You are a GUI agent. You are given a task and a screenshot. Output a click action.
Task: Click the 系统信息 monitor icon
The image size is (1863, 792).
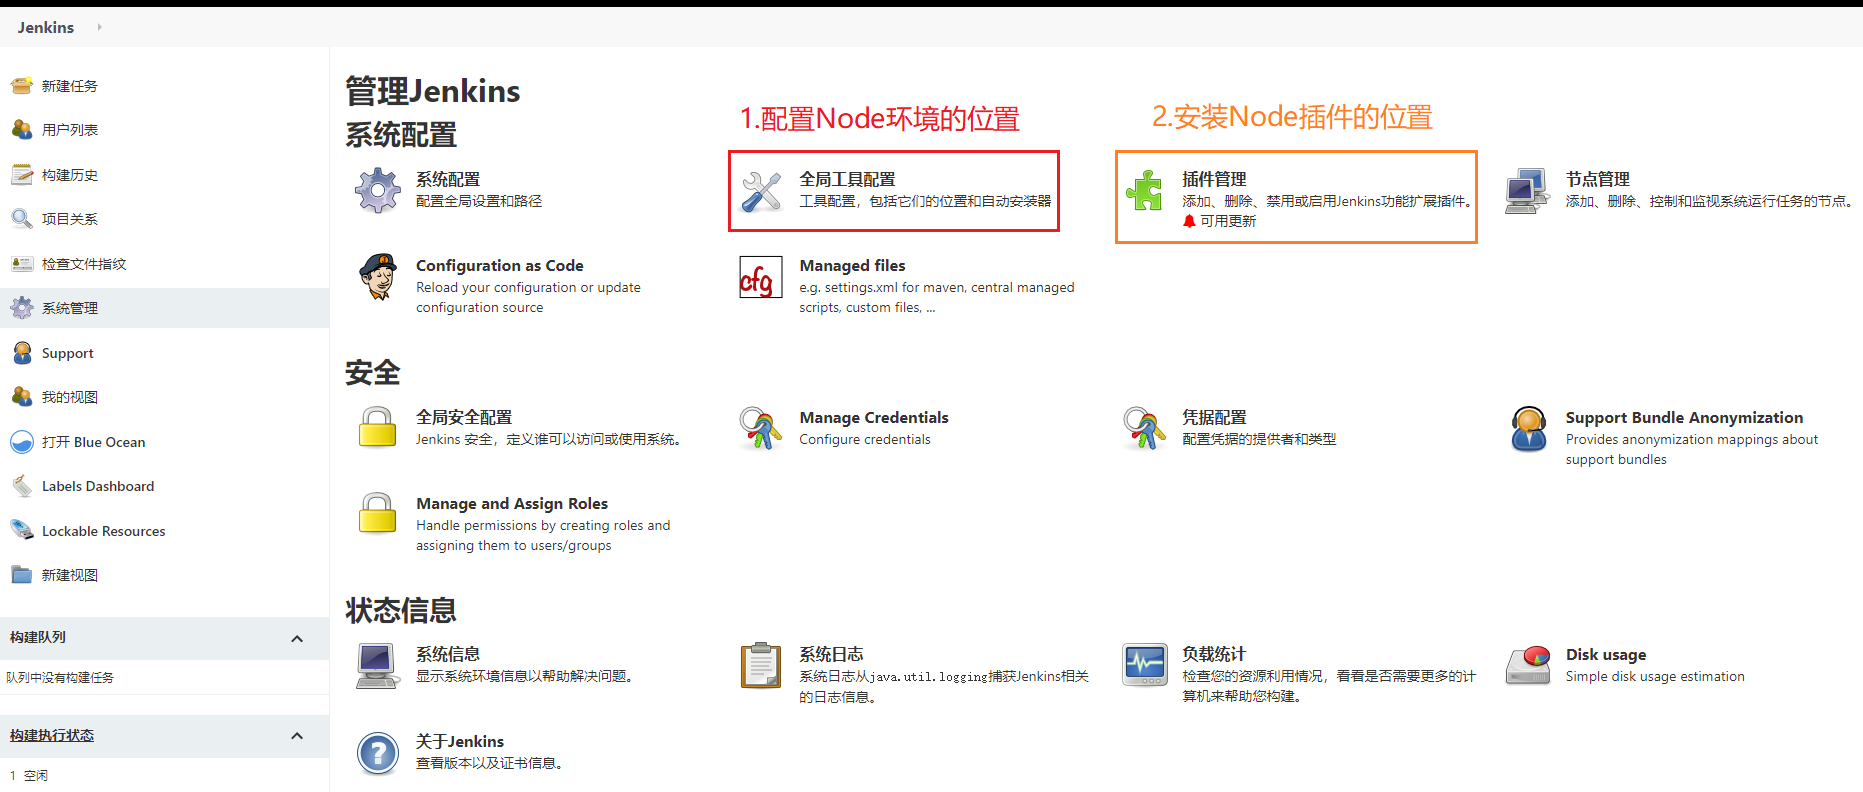coord(378,666)
